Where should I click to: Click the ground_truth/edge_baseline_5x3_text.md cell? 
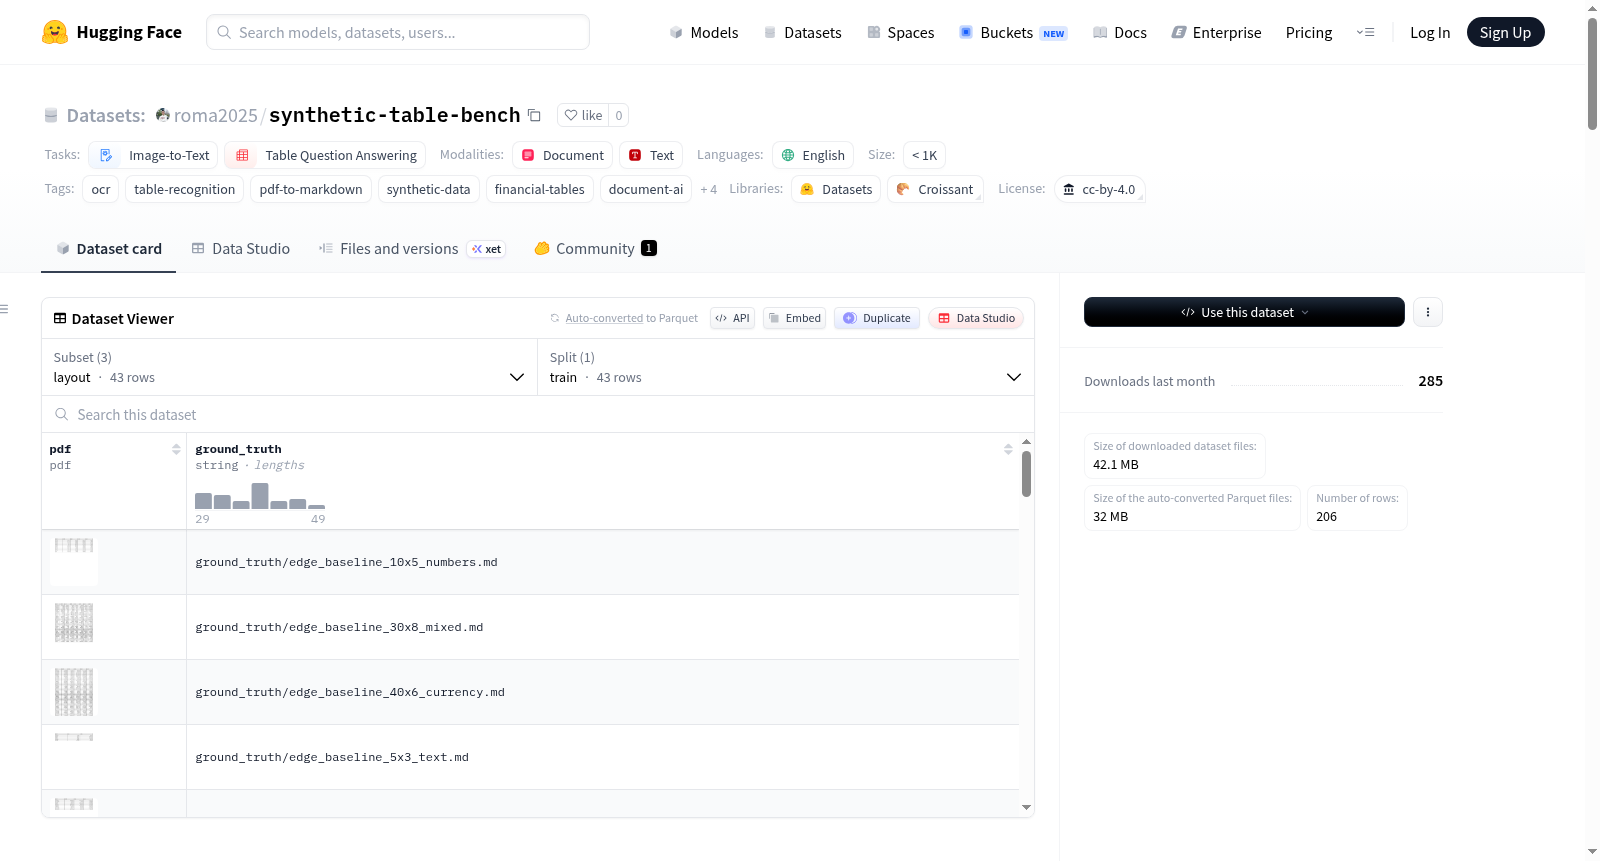click(x=603, y=757)
